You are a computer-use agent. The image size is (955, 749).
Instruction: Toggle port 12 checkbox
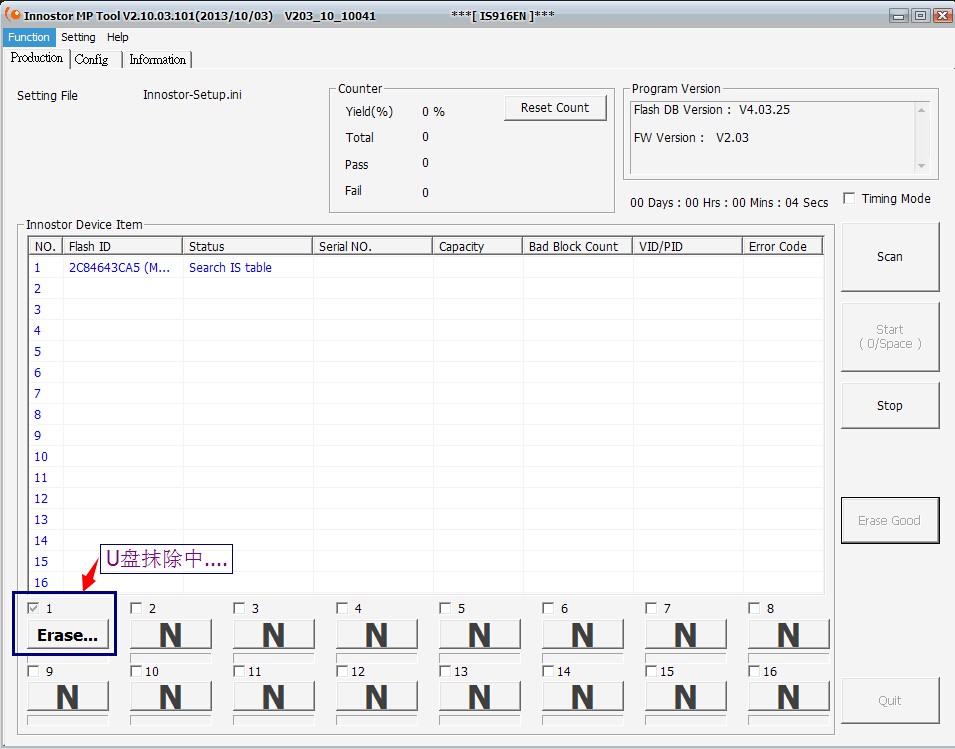click(342, 670)
